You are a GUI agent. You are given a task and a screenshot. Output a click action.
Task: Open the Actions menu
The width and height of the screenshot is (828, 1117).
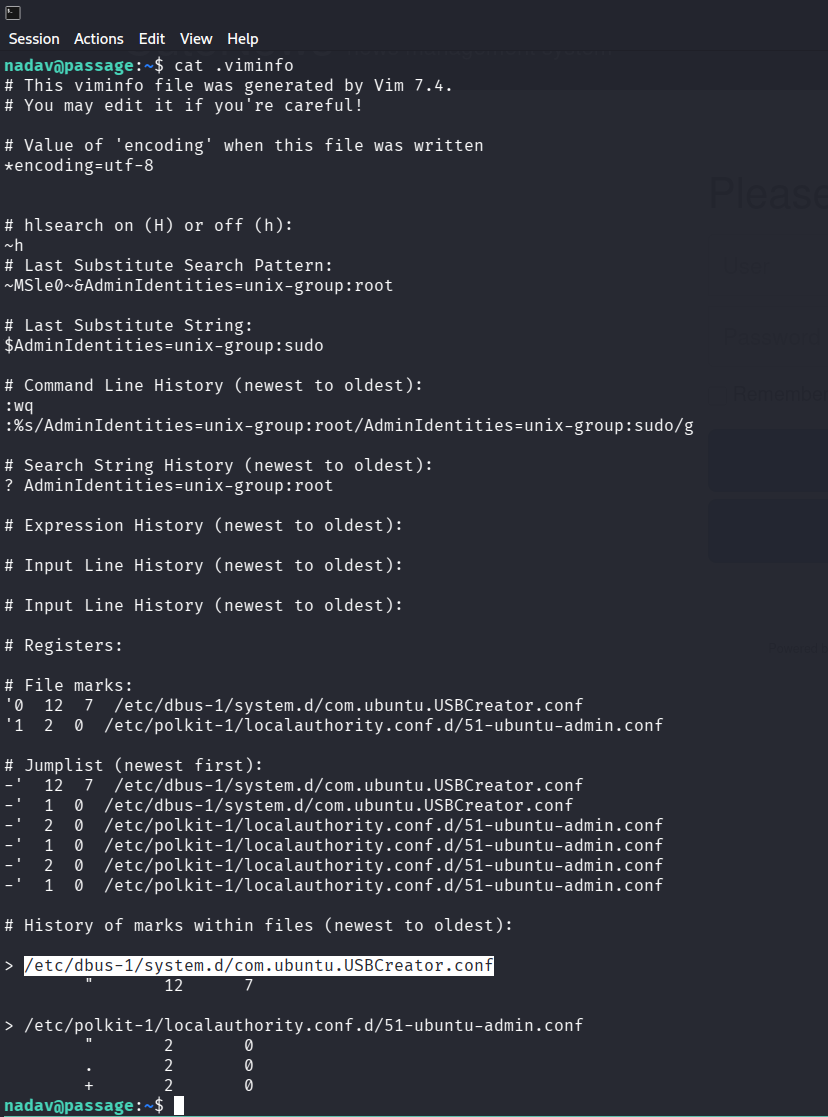(x=99, y=39)
